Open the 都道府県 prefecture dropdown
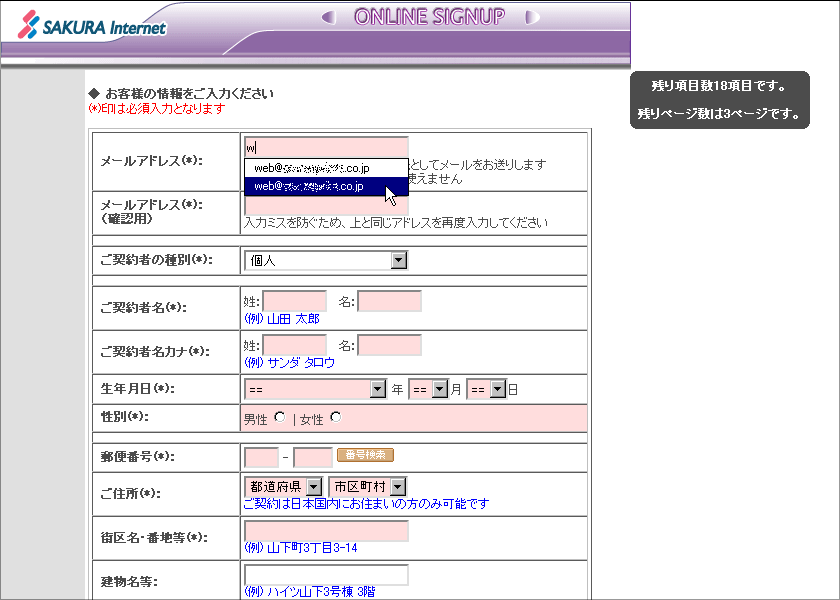 283,486
